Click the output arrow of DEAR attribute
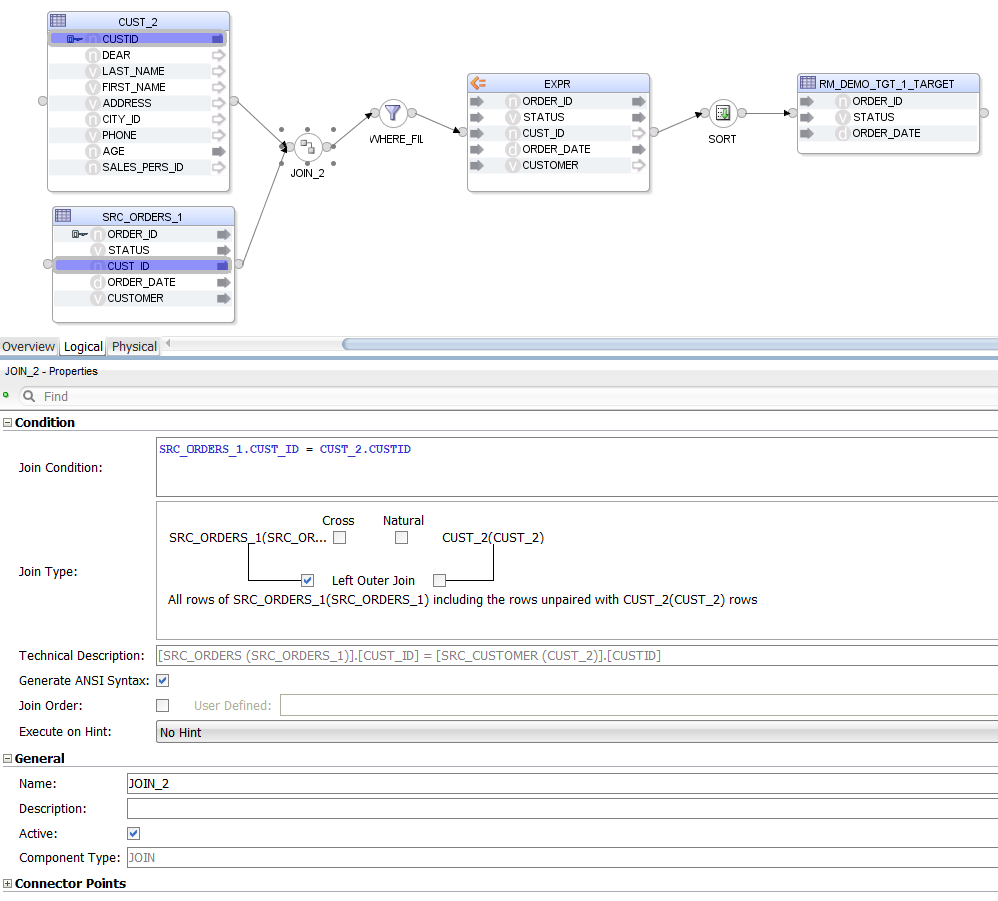The height and width of the screenshot is (901, 998). [x=218, y=55]
